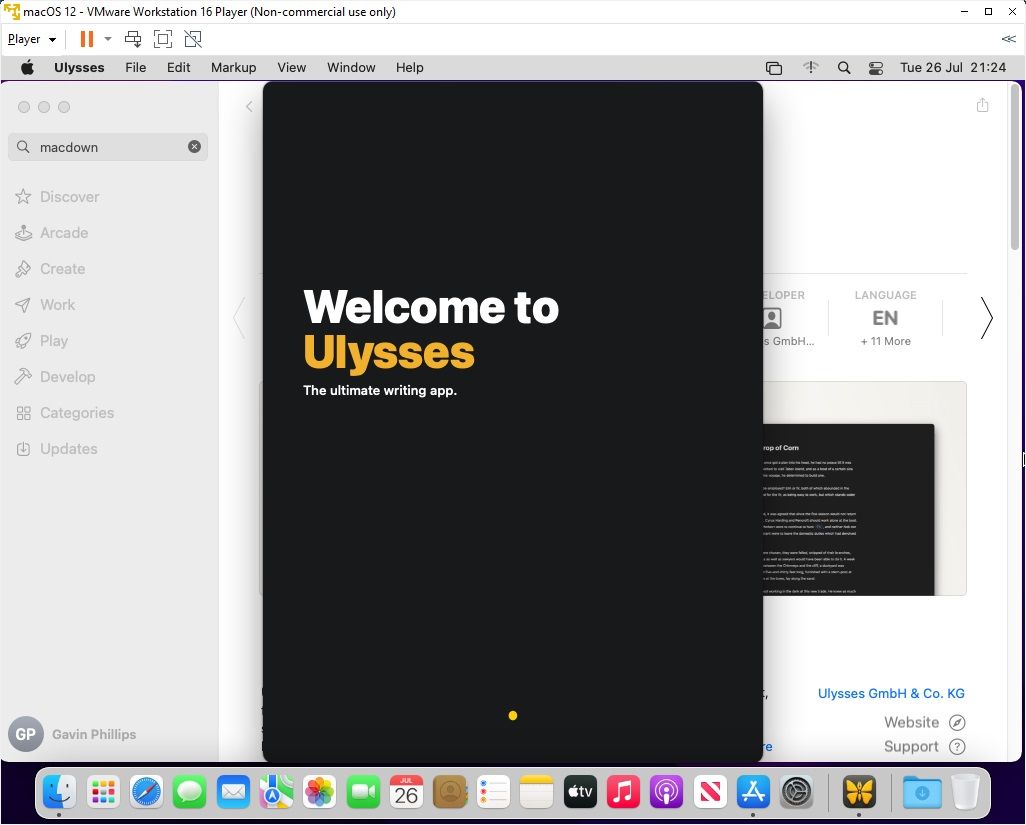Click the share icon above the app page
1026x825 pixels.
pyautogui.click(x=982, y=104)
